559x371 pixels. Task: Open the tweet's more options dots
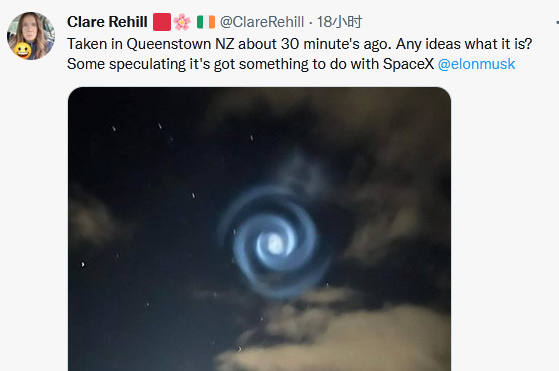tap(557, 22)
